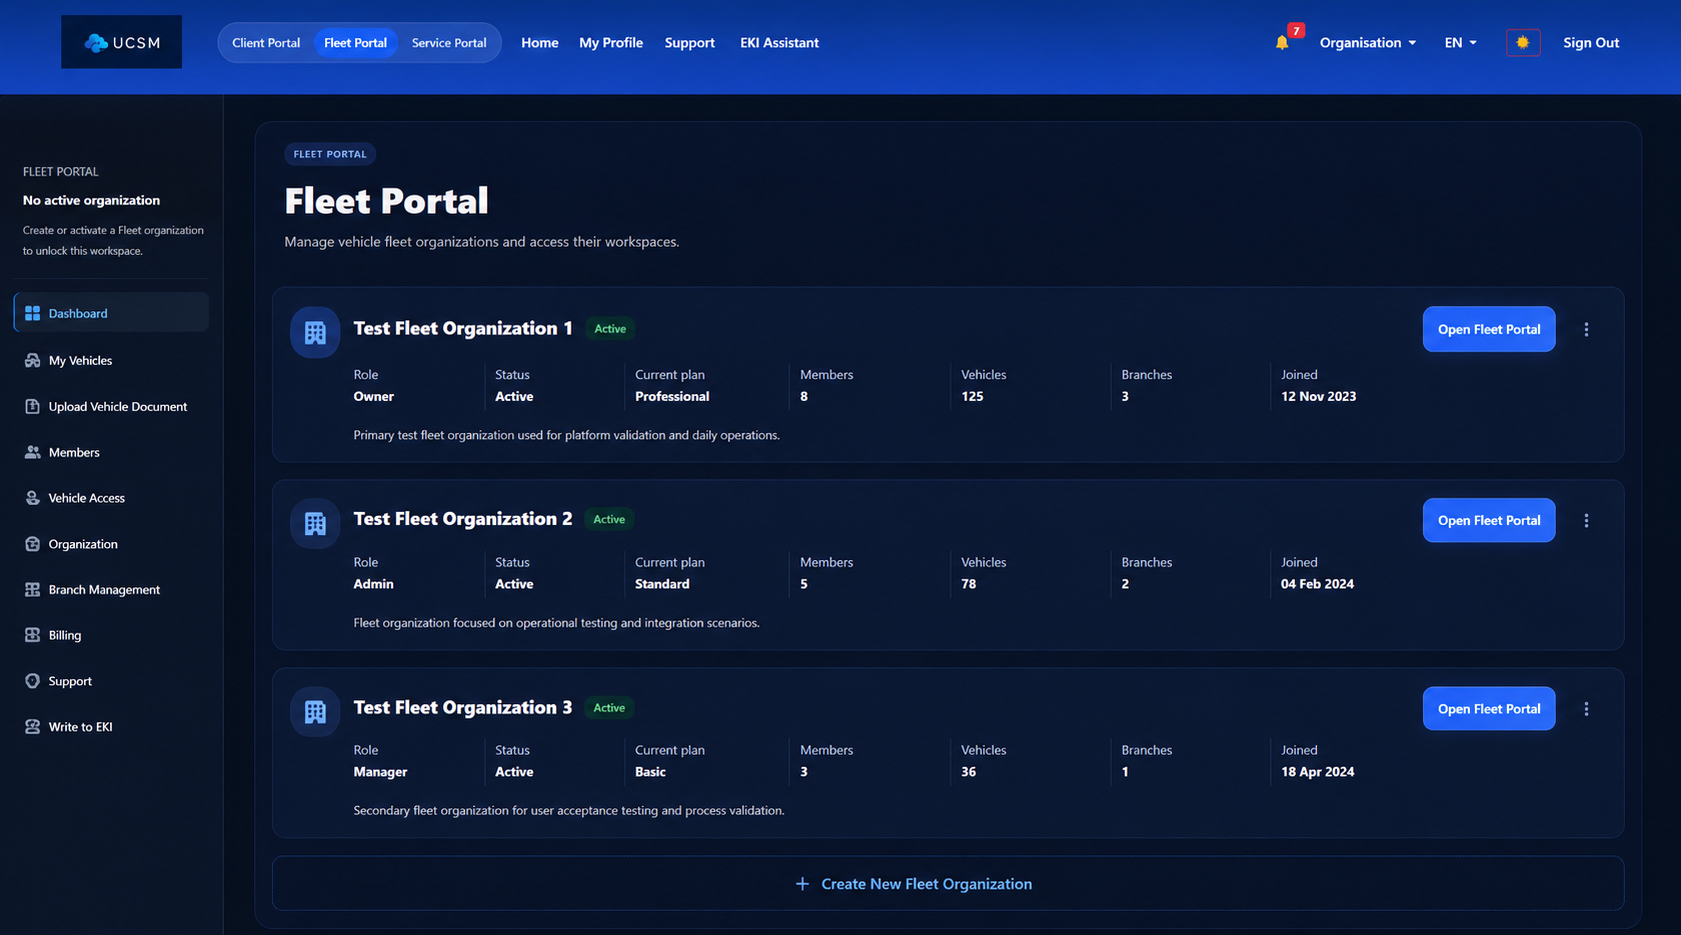Viewport: 1681px width, 935px height.
Task: Open Fleet Portal for Test Fleet Organization 3
Action: click(x=1489, y=709)
